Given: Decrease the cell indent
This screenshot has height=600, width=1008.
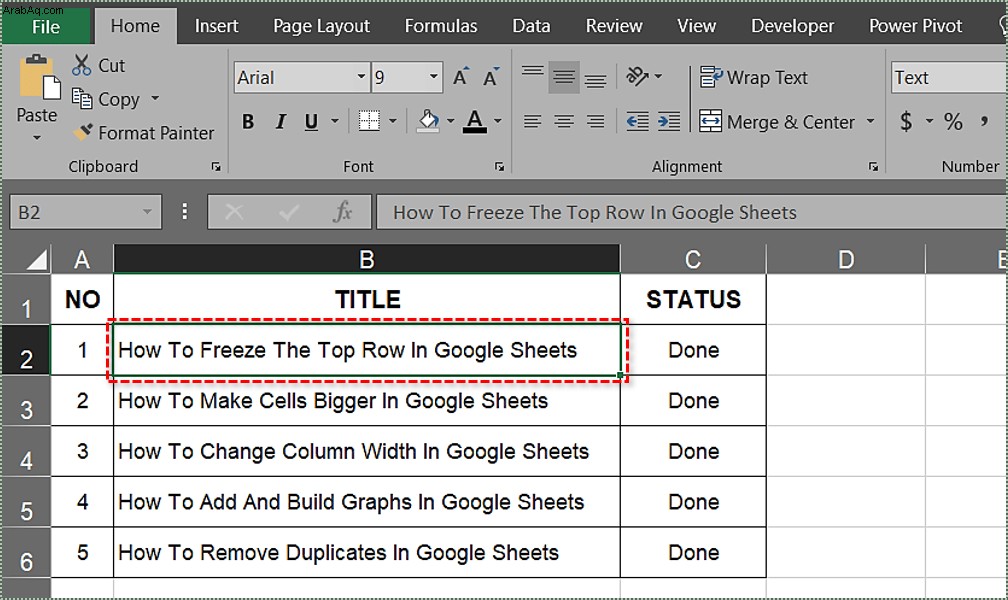Looking at the screenshot, I should pyautogui.click(x=637, y=121).
